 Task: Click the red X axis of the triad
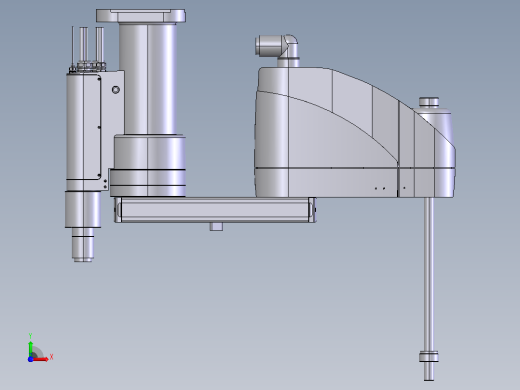coord(41,359)
